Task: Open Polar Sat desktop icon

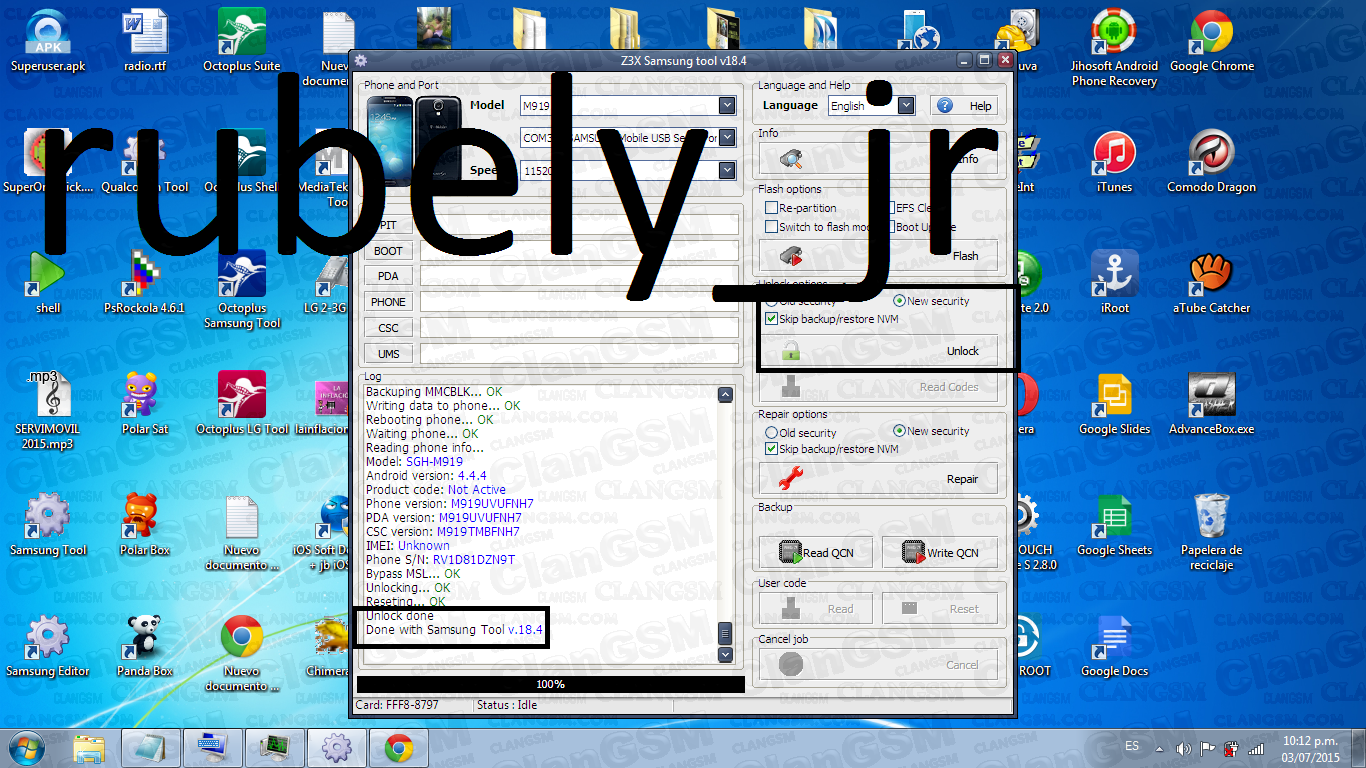Action: [x=145, y=404]
